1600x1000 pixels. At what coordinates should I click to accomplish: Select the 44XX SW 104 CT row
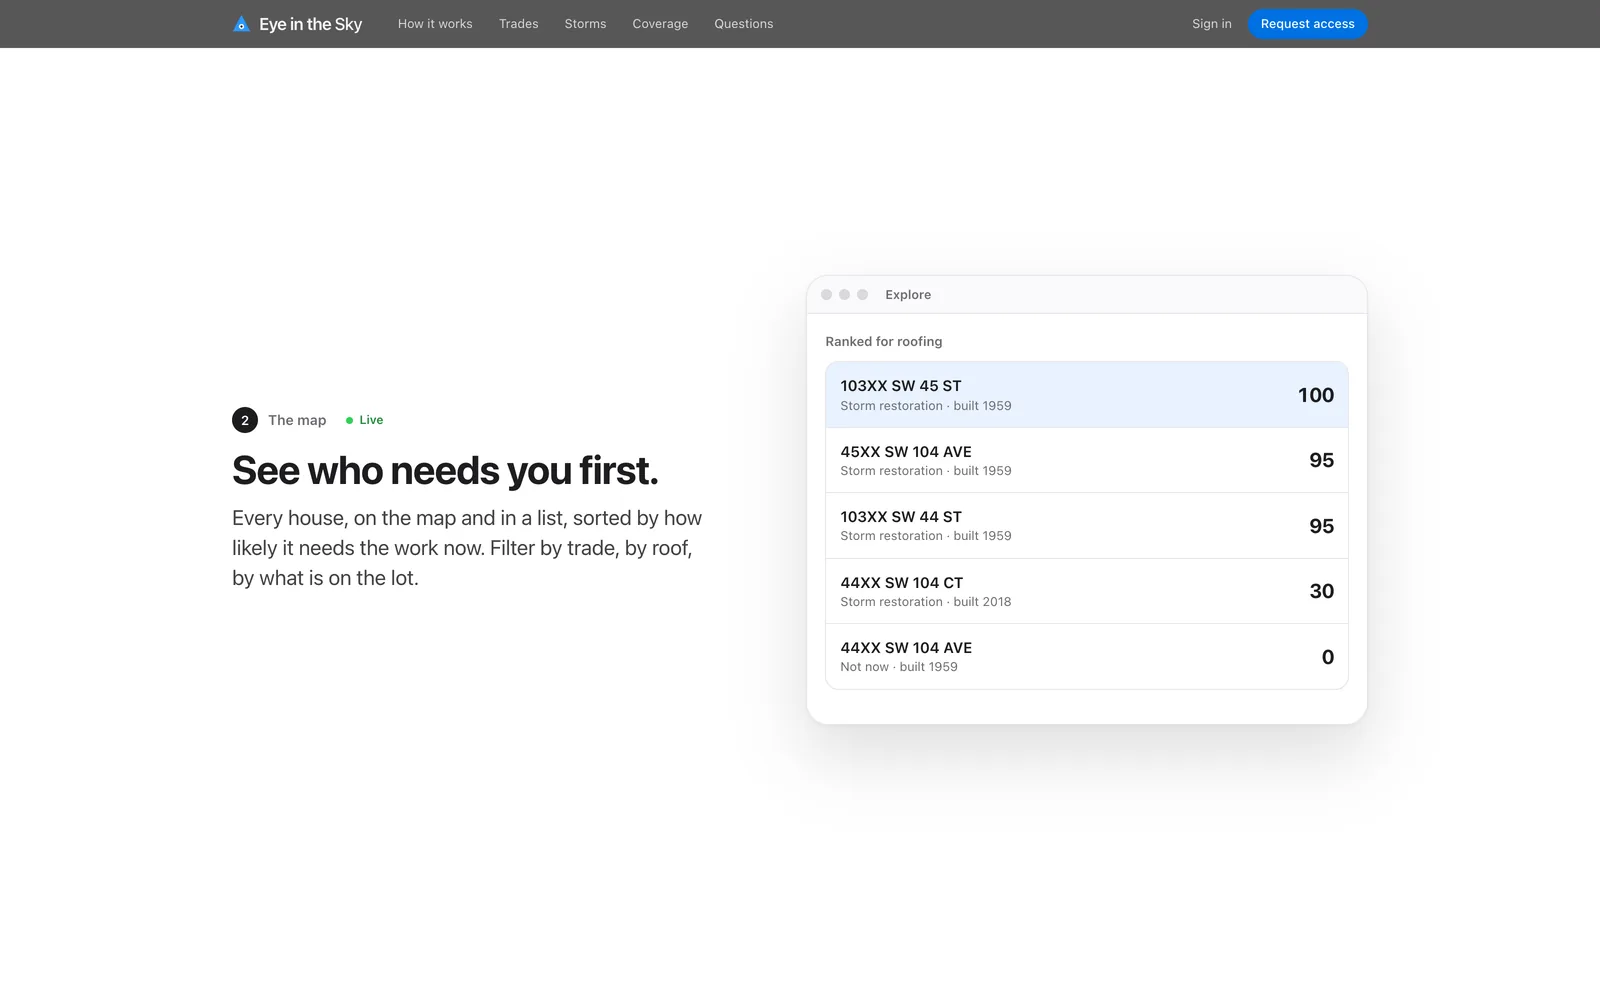(x=1086, y=591)
